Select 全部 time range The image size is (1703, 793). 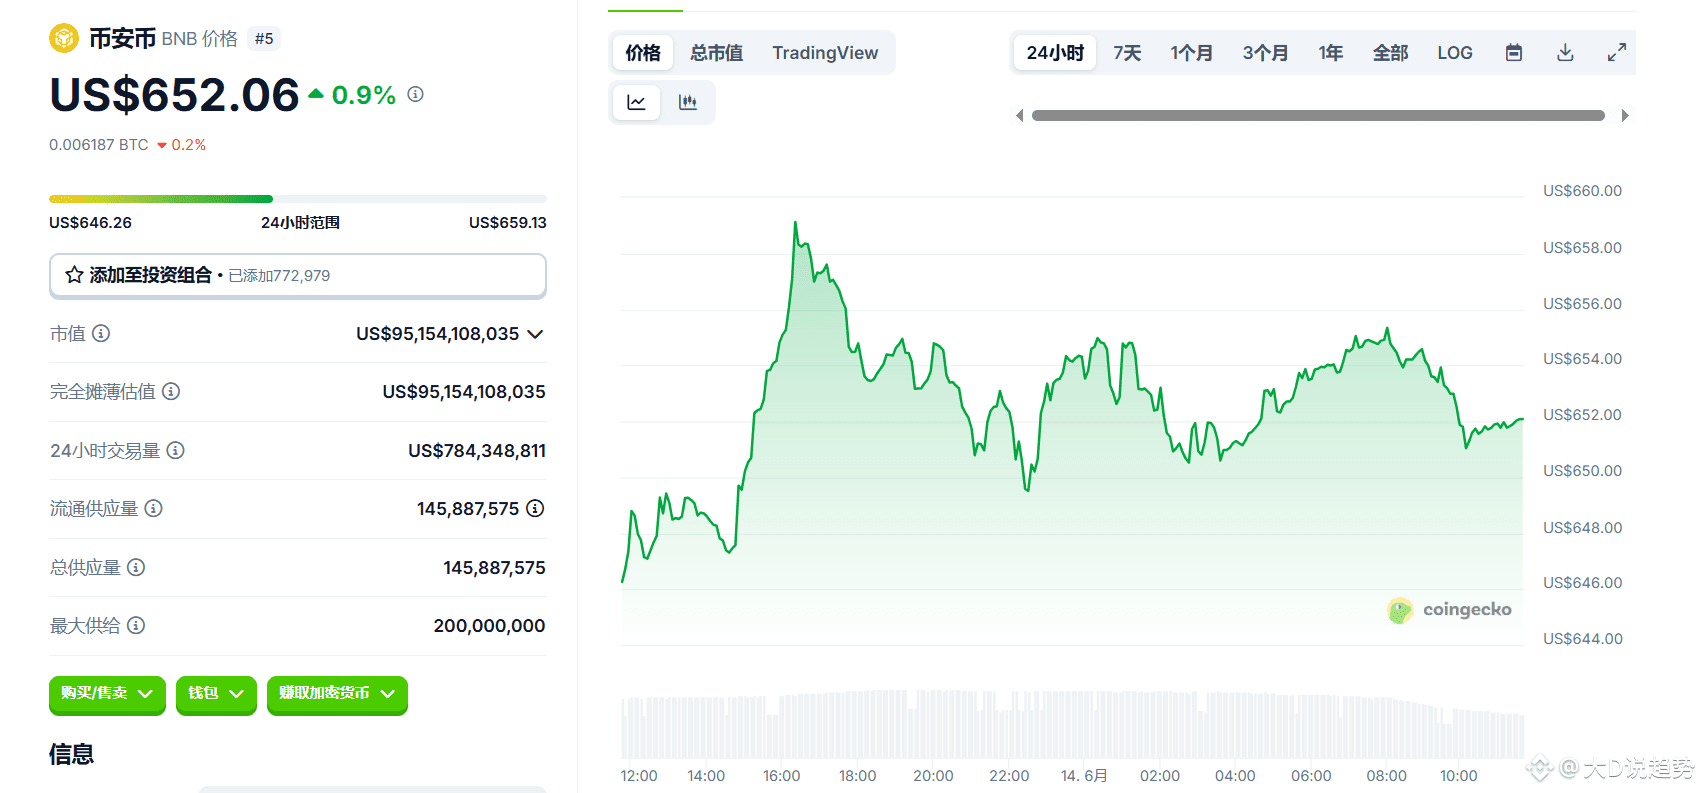1390,53
